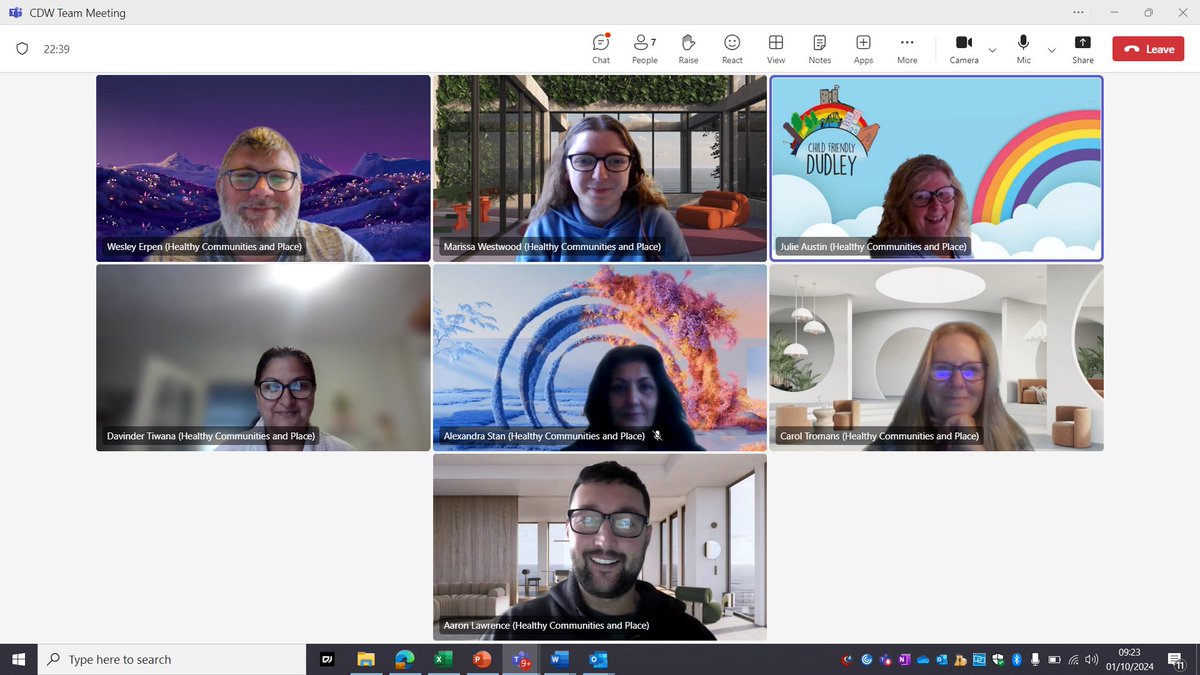1200x675 pixels.
Task: Expand the camera options dropdown arrow
Action: (992, 49)
